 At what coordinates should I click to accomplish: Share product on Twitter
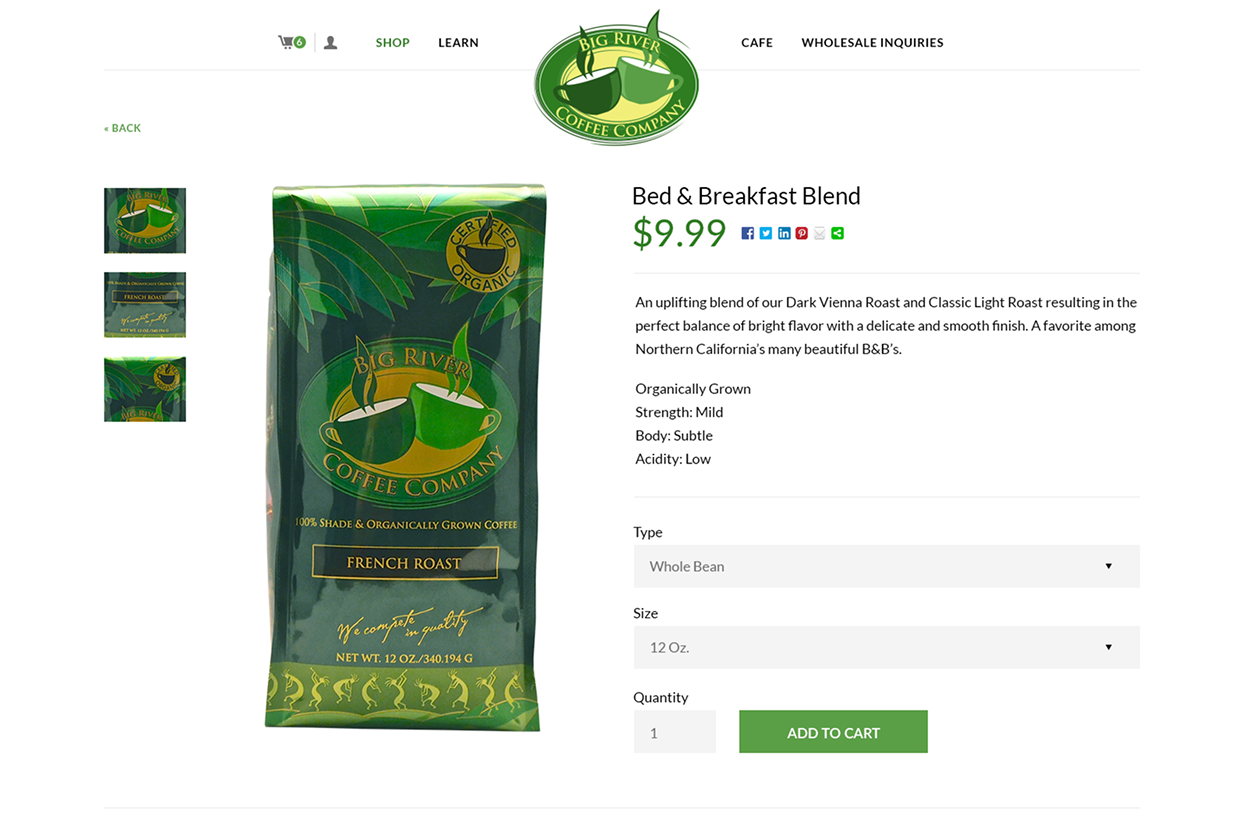[x=765, y=233]
